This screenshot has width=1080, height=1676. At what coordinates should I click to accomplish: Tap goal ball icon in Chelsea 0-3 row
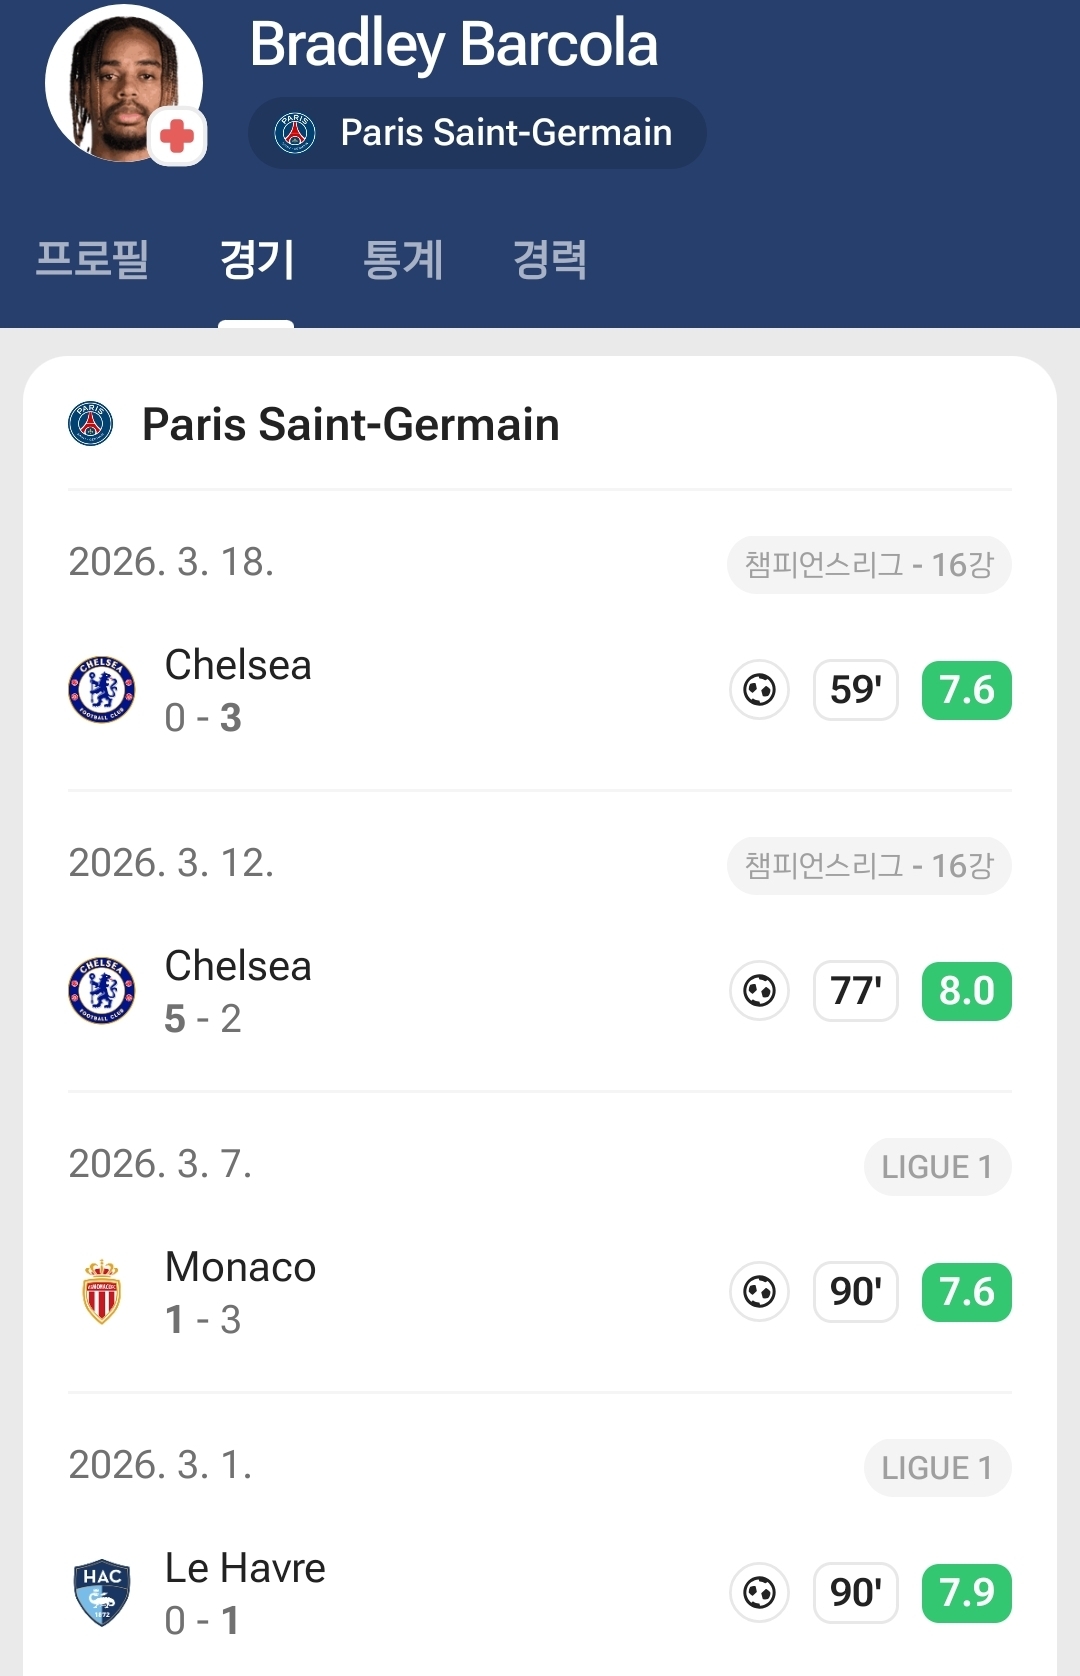(x=760, y=690)
